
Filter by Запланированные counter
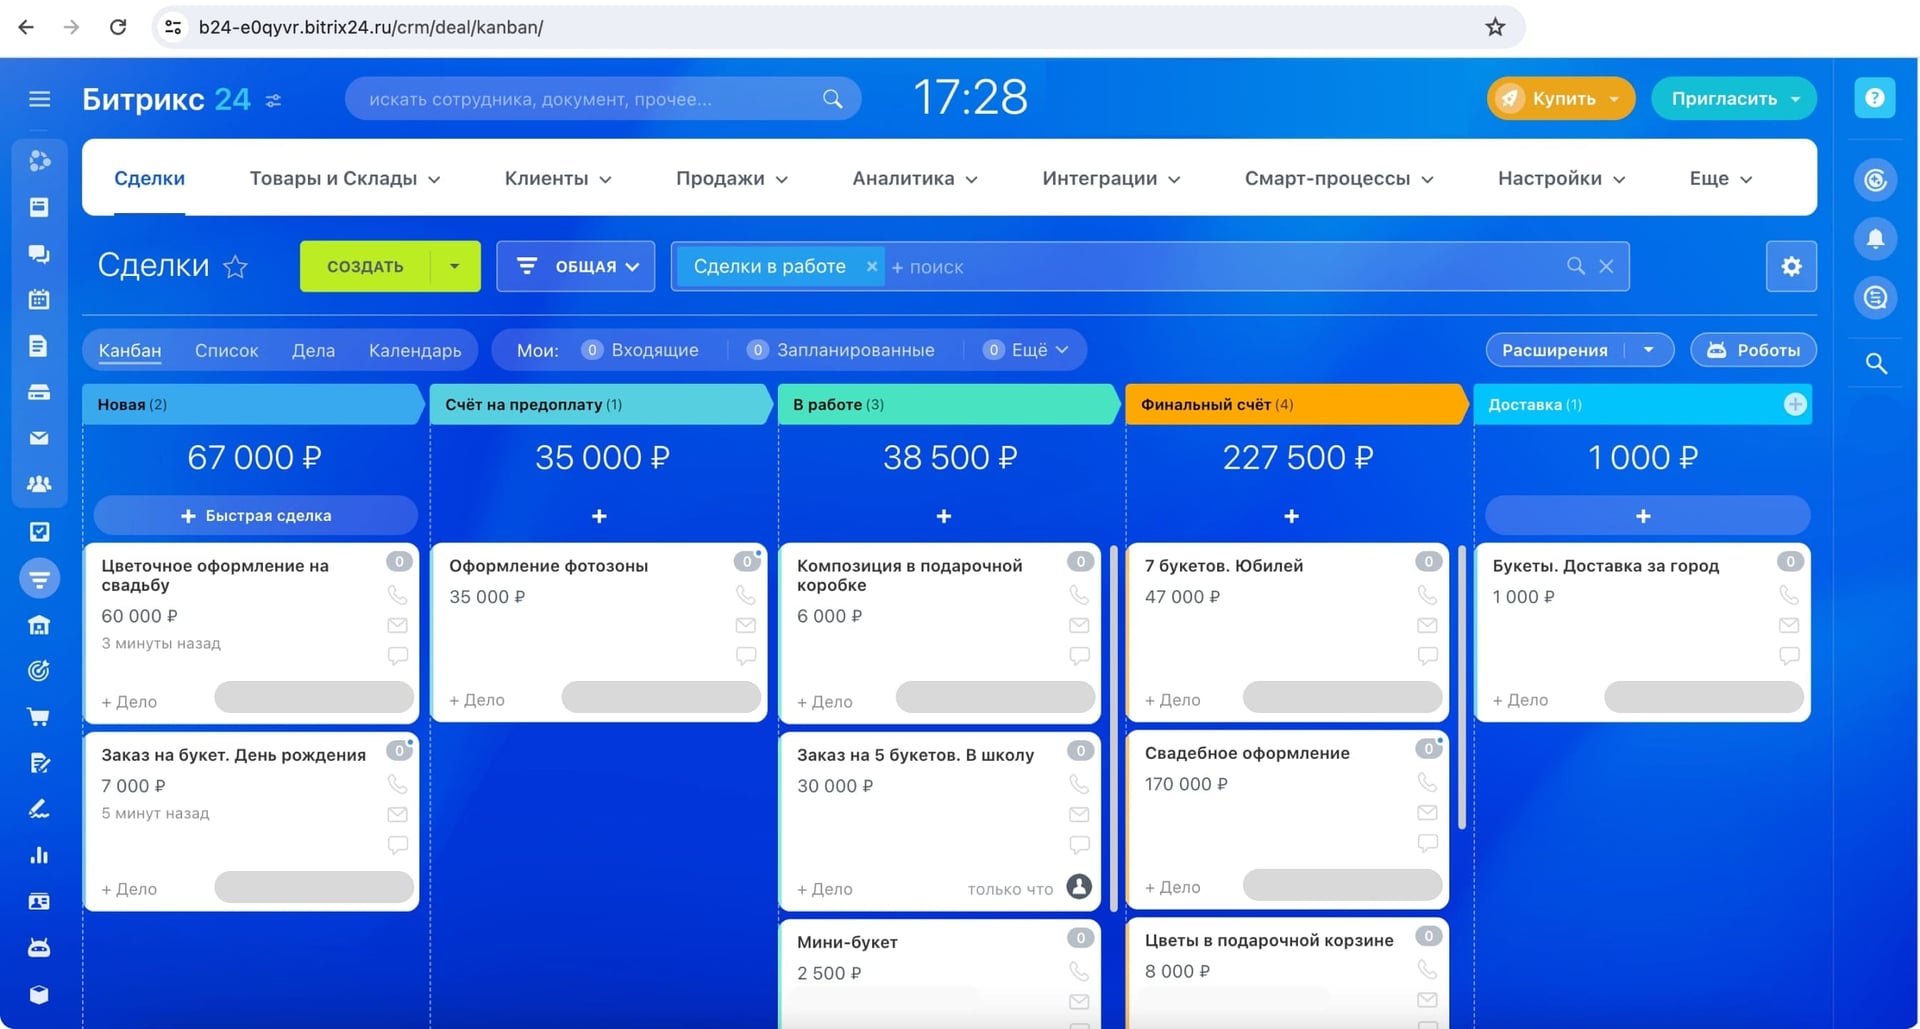point(841,350)
